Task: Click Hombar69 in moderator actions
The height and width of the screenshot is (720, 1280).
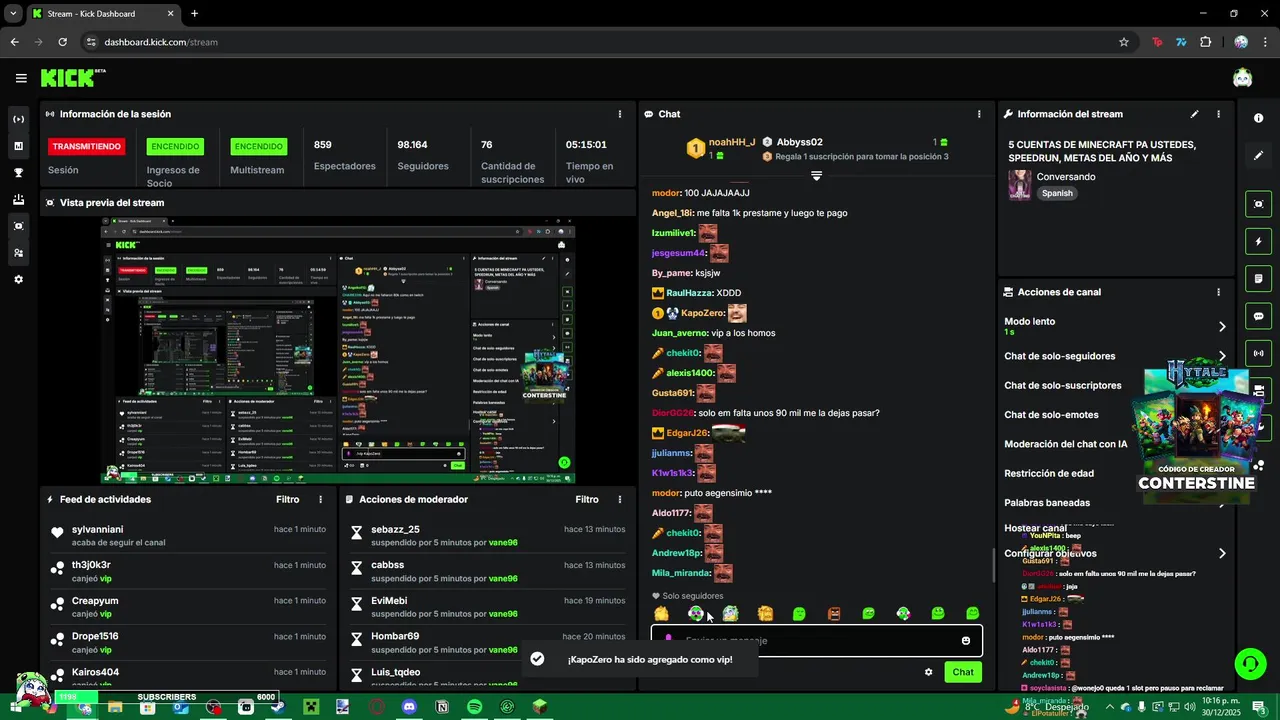Action: pos(395,636)
